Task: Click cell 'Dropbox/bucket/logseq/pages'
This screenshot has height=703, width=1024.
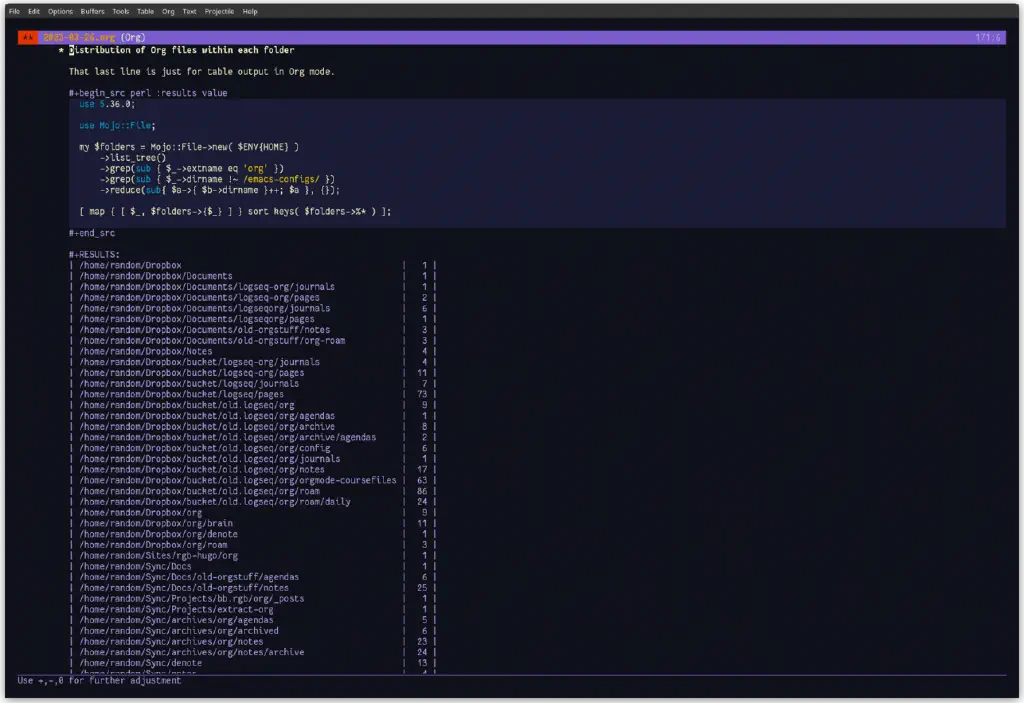Action: pyautogui.click(x=182, y=395)
